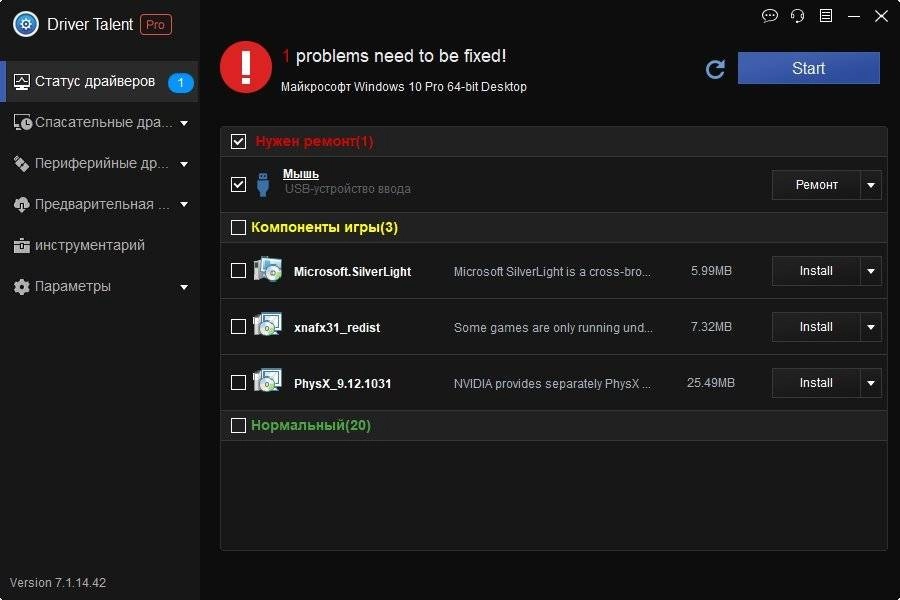Screen dimensions: 900x600
Task: Open Параметры in the sidebar
Action: tap(99, 287)
